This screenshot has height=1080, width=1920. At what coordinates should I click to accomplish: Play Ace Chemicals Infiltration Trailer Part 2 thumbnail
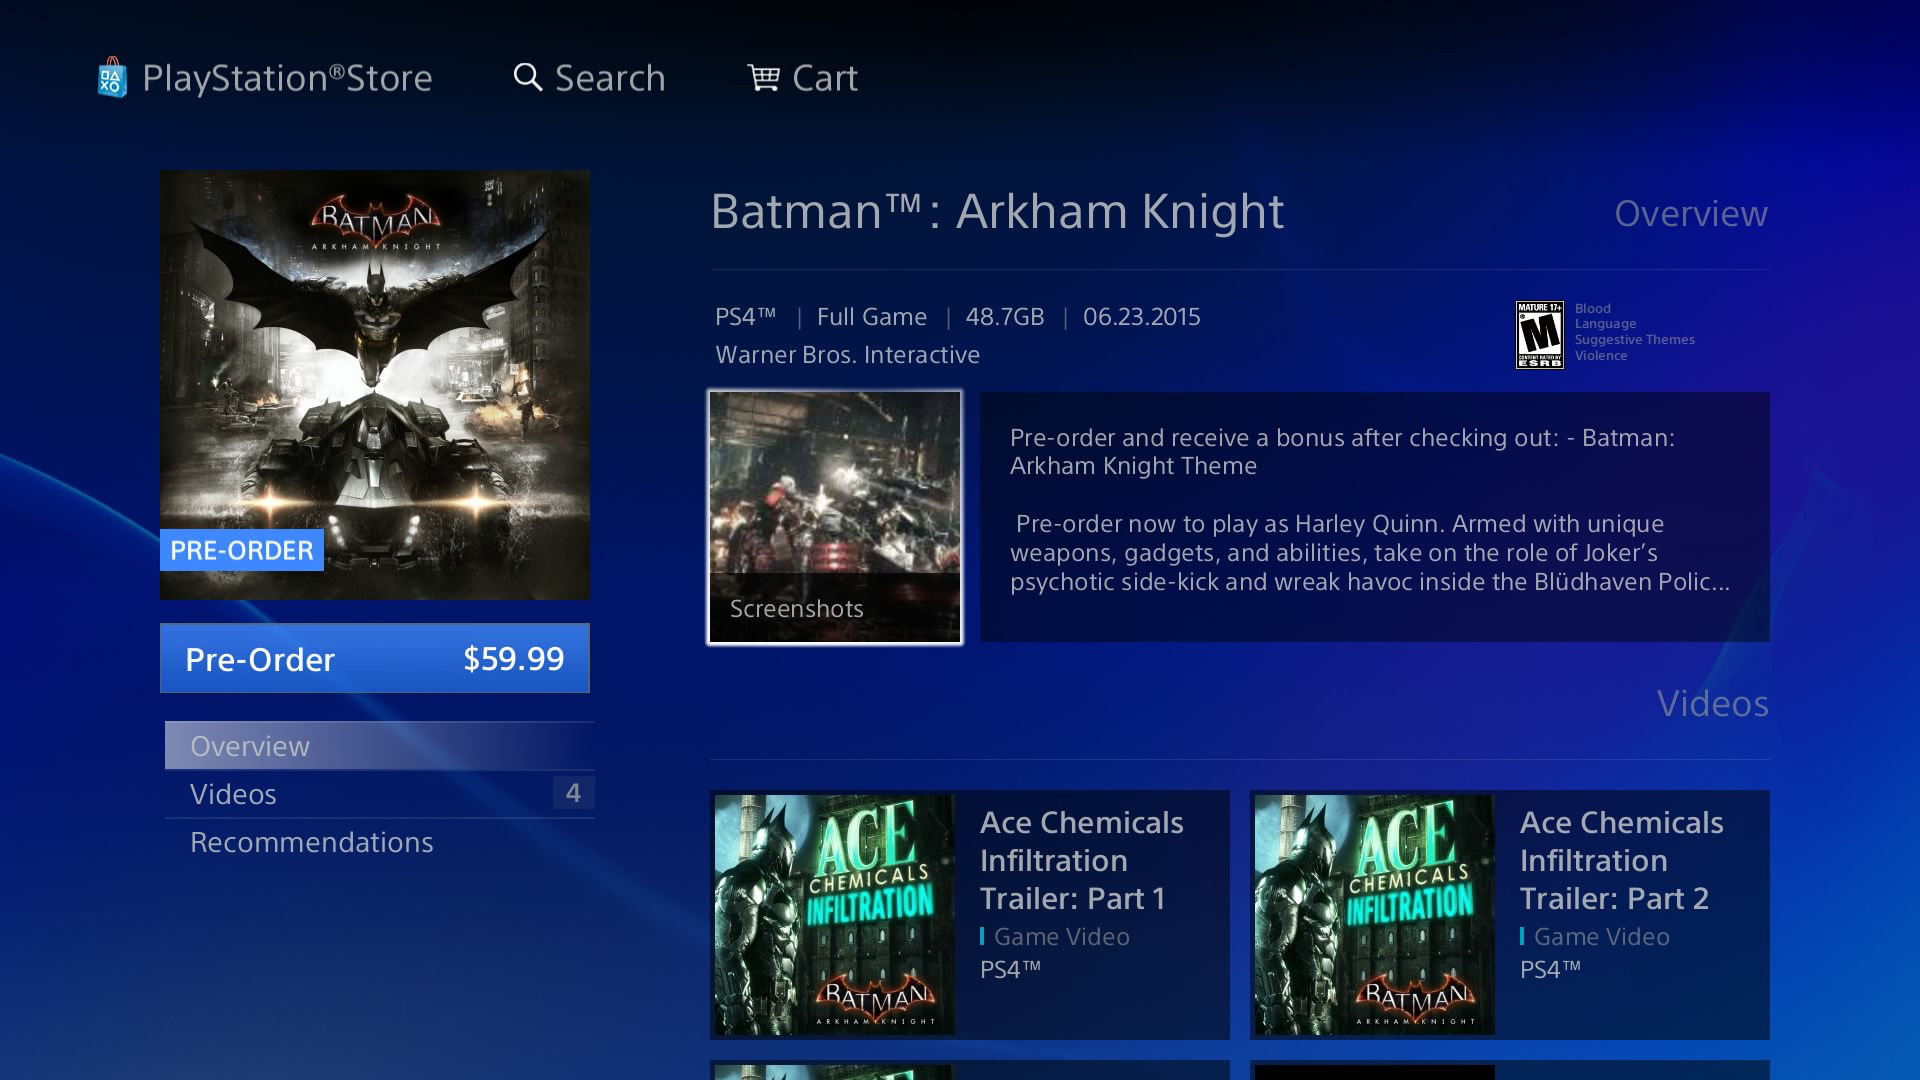tap(1375, 915)
